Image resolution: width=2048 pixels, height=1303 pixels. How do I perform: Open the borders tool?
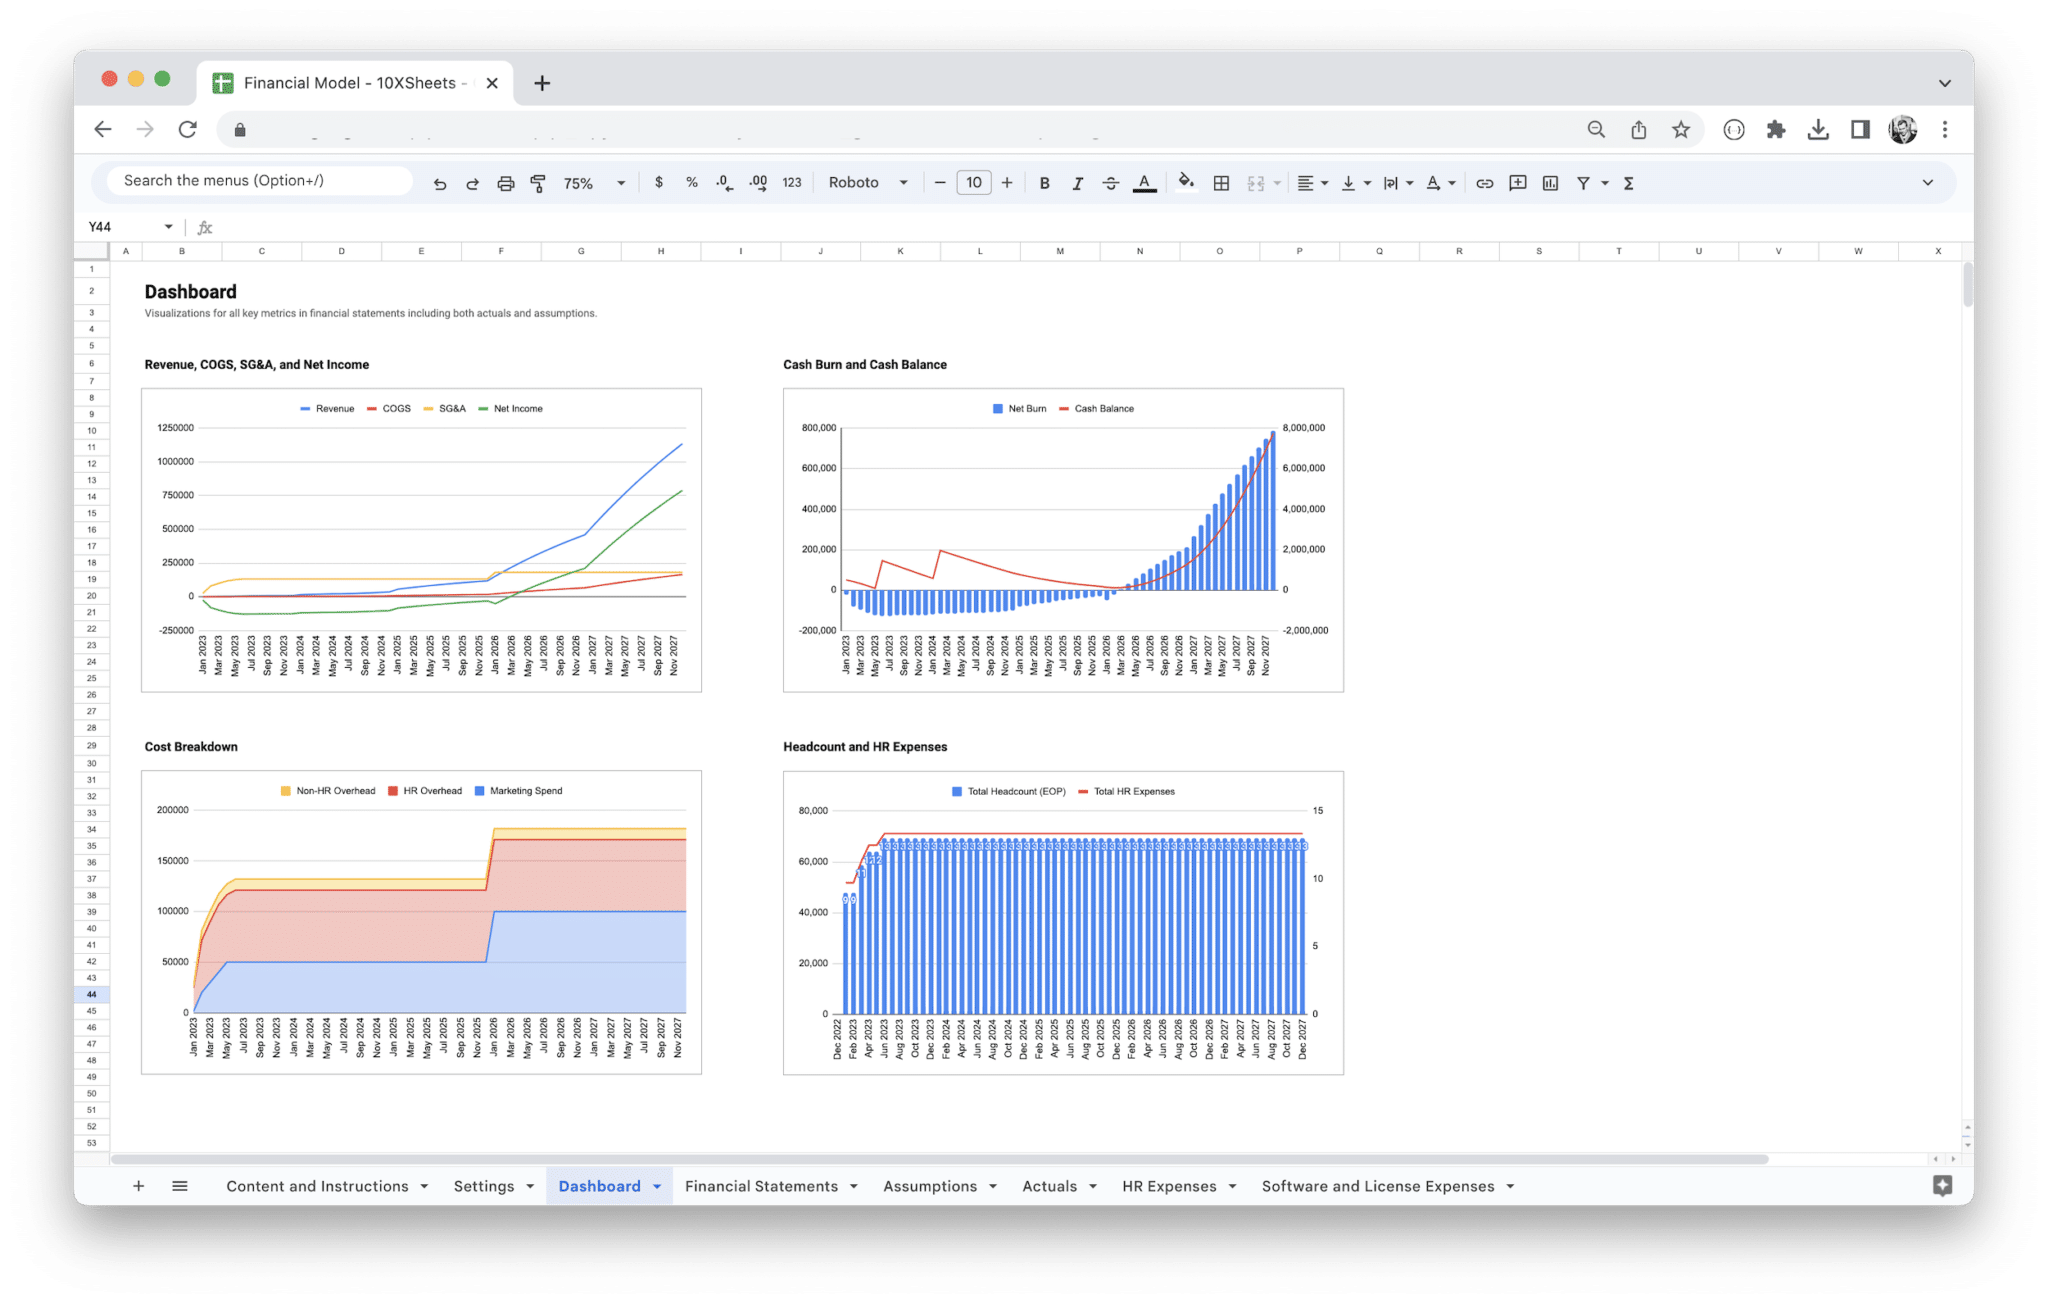1220,183
